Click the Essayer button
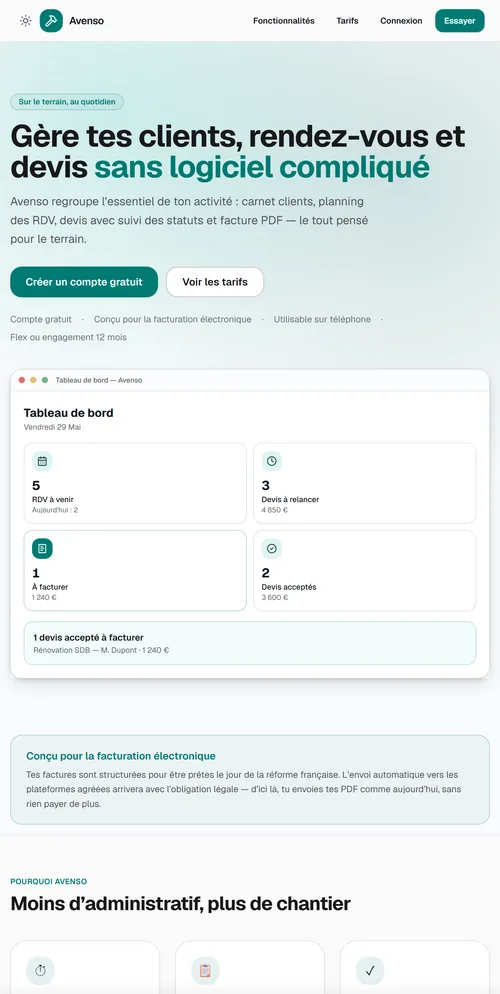500x994 pixels. [x=459, y=21]
